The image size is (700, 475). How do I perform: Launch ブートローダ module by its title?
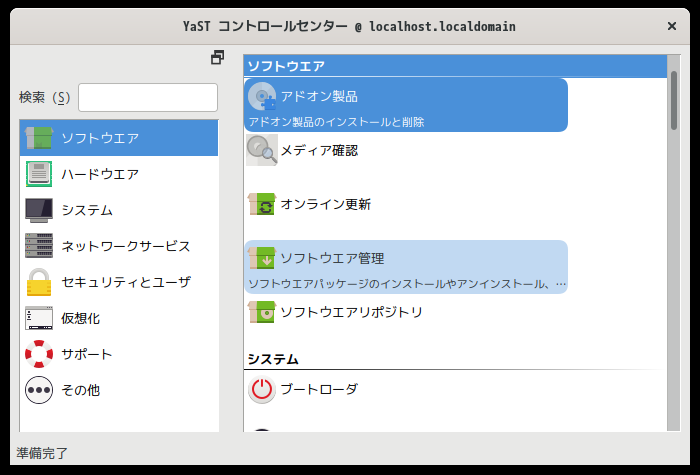(319, 389)
